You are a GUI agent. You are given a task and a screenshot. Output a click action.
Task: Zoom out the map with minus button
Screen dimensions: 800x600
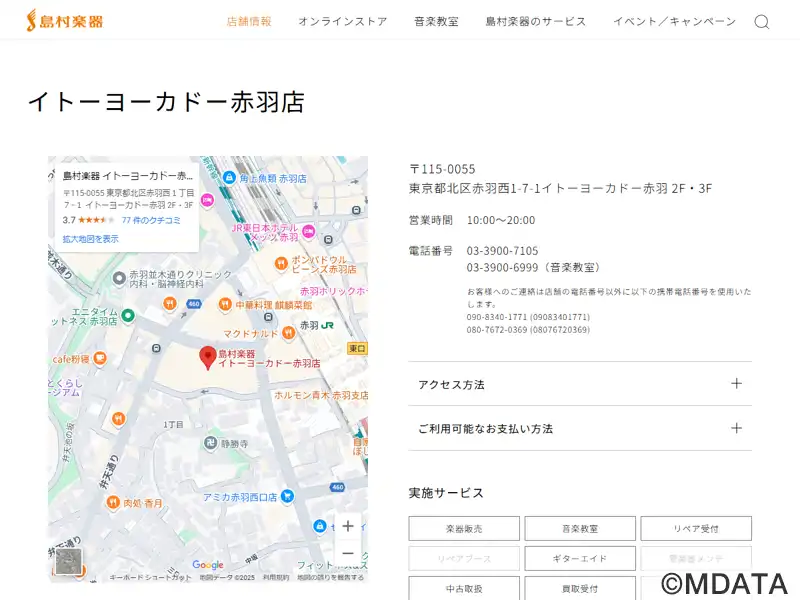pos(348,553)
